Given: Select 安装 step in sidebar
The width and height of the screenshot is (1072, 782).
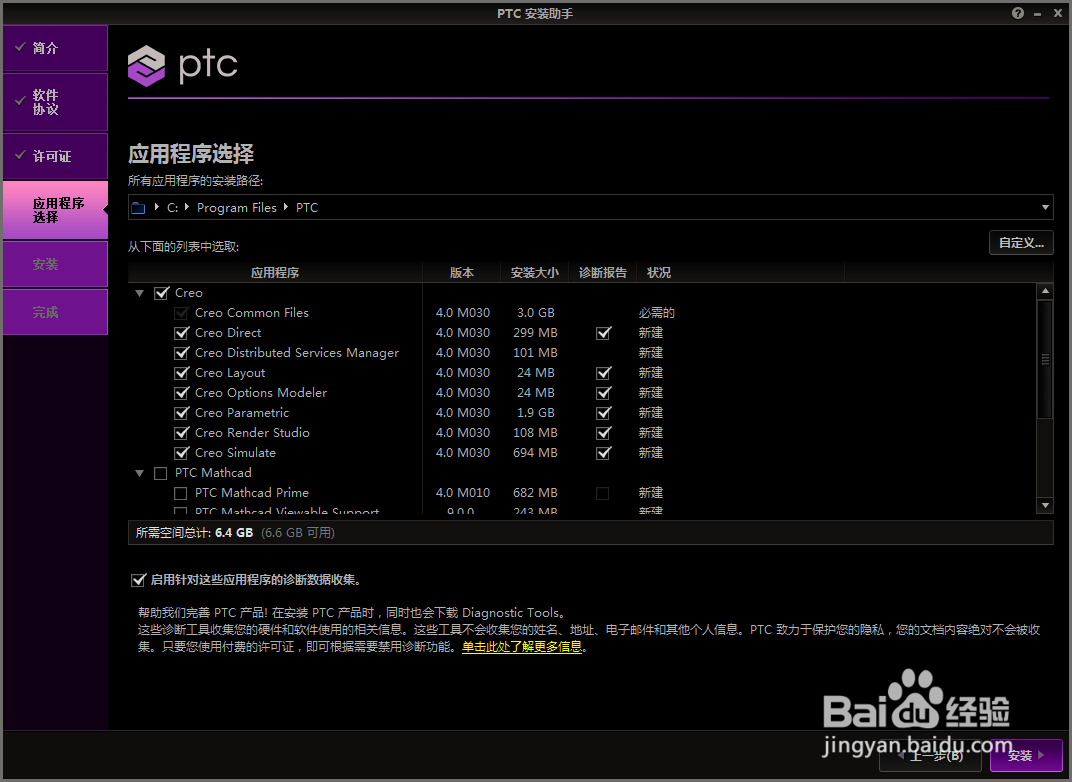Looking at the screenshot, I should coord(55,264).
